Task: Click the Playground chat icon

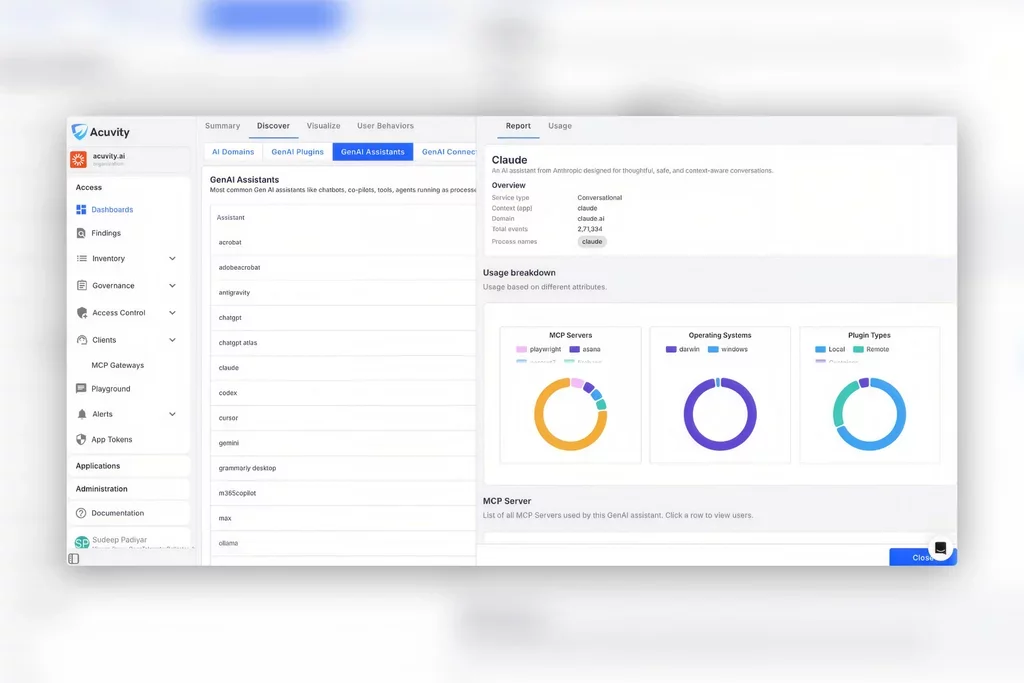Action: coord(81,389)
